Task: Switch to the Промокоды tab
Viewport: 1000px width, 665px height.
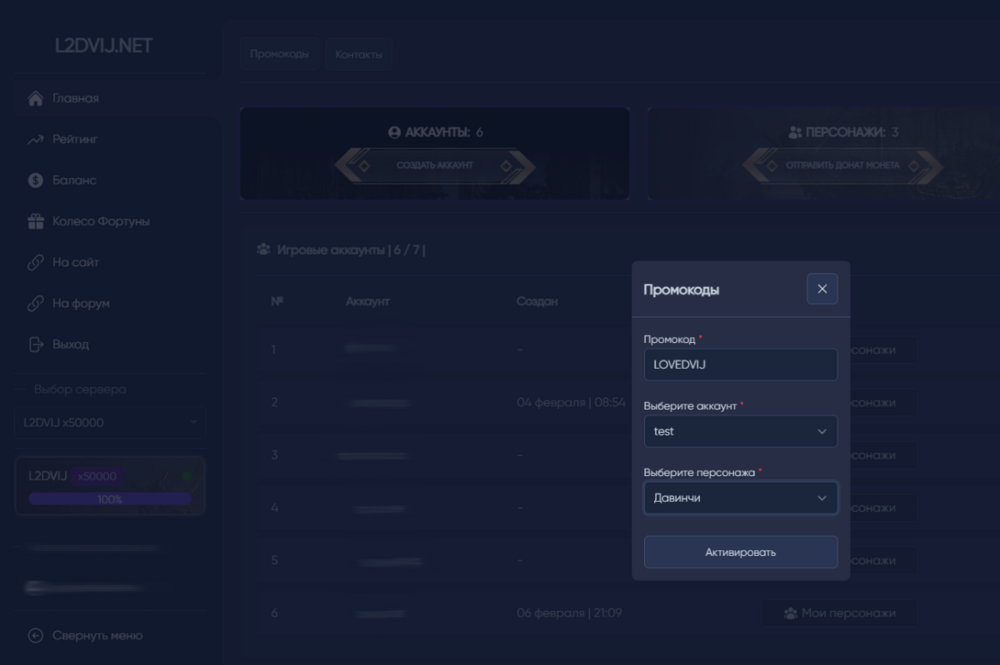Action: click(279, 54)
